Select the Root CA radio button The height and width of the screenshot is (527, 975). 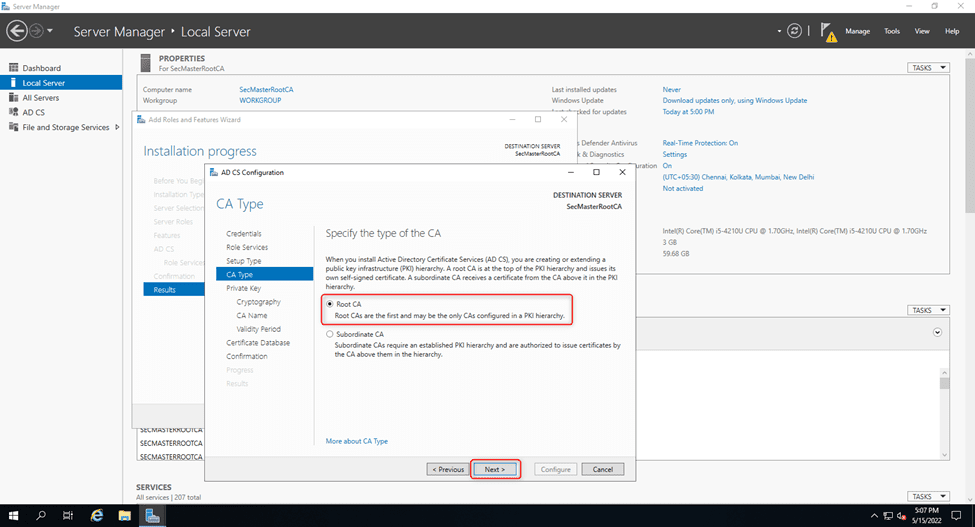(x=330, y=304)
